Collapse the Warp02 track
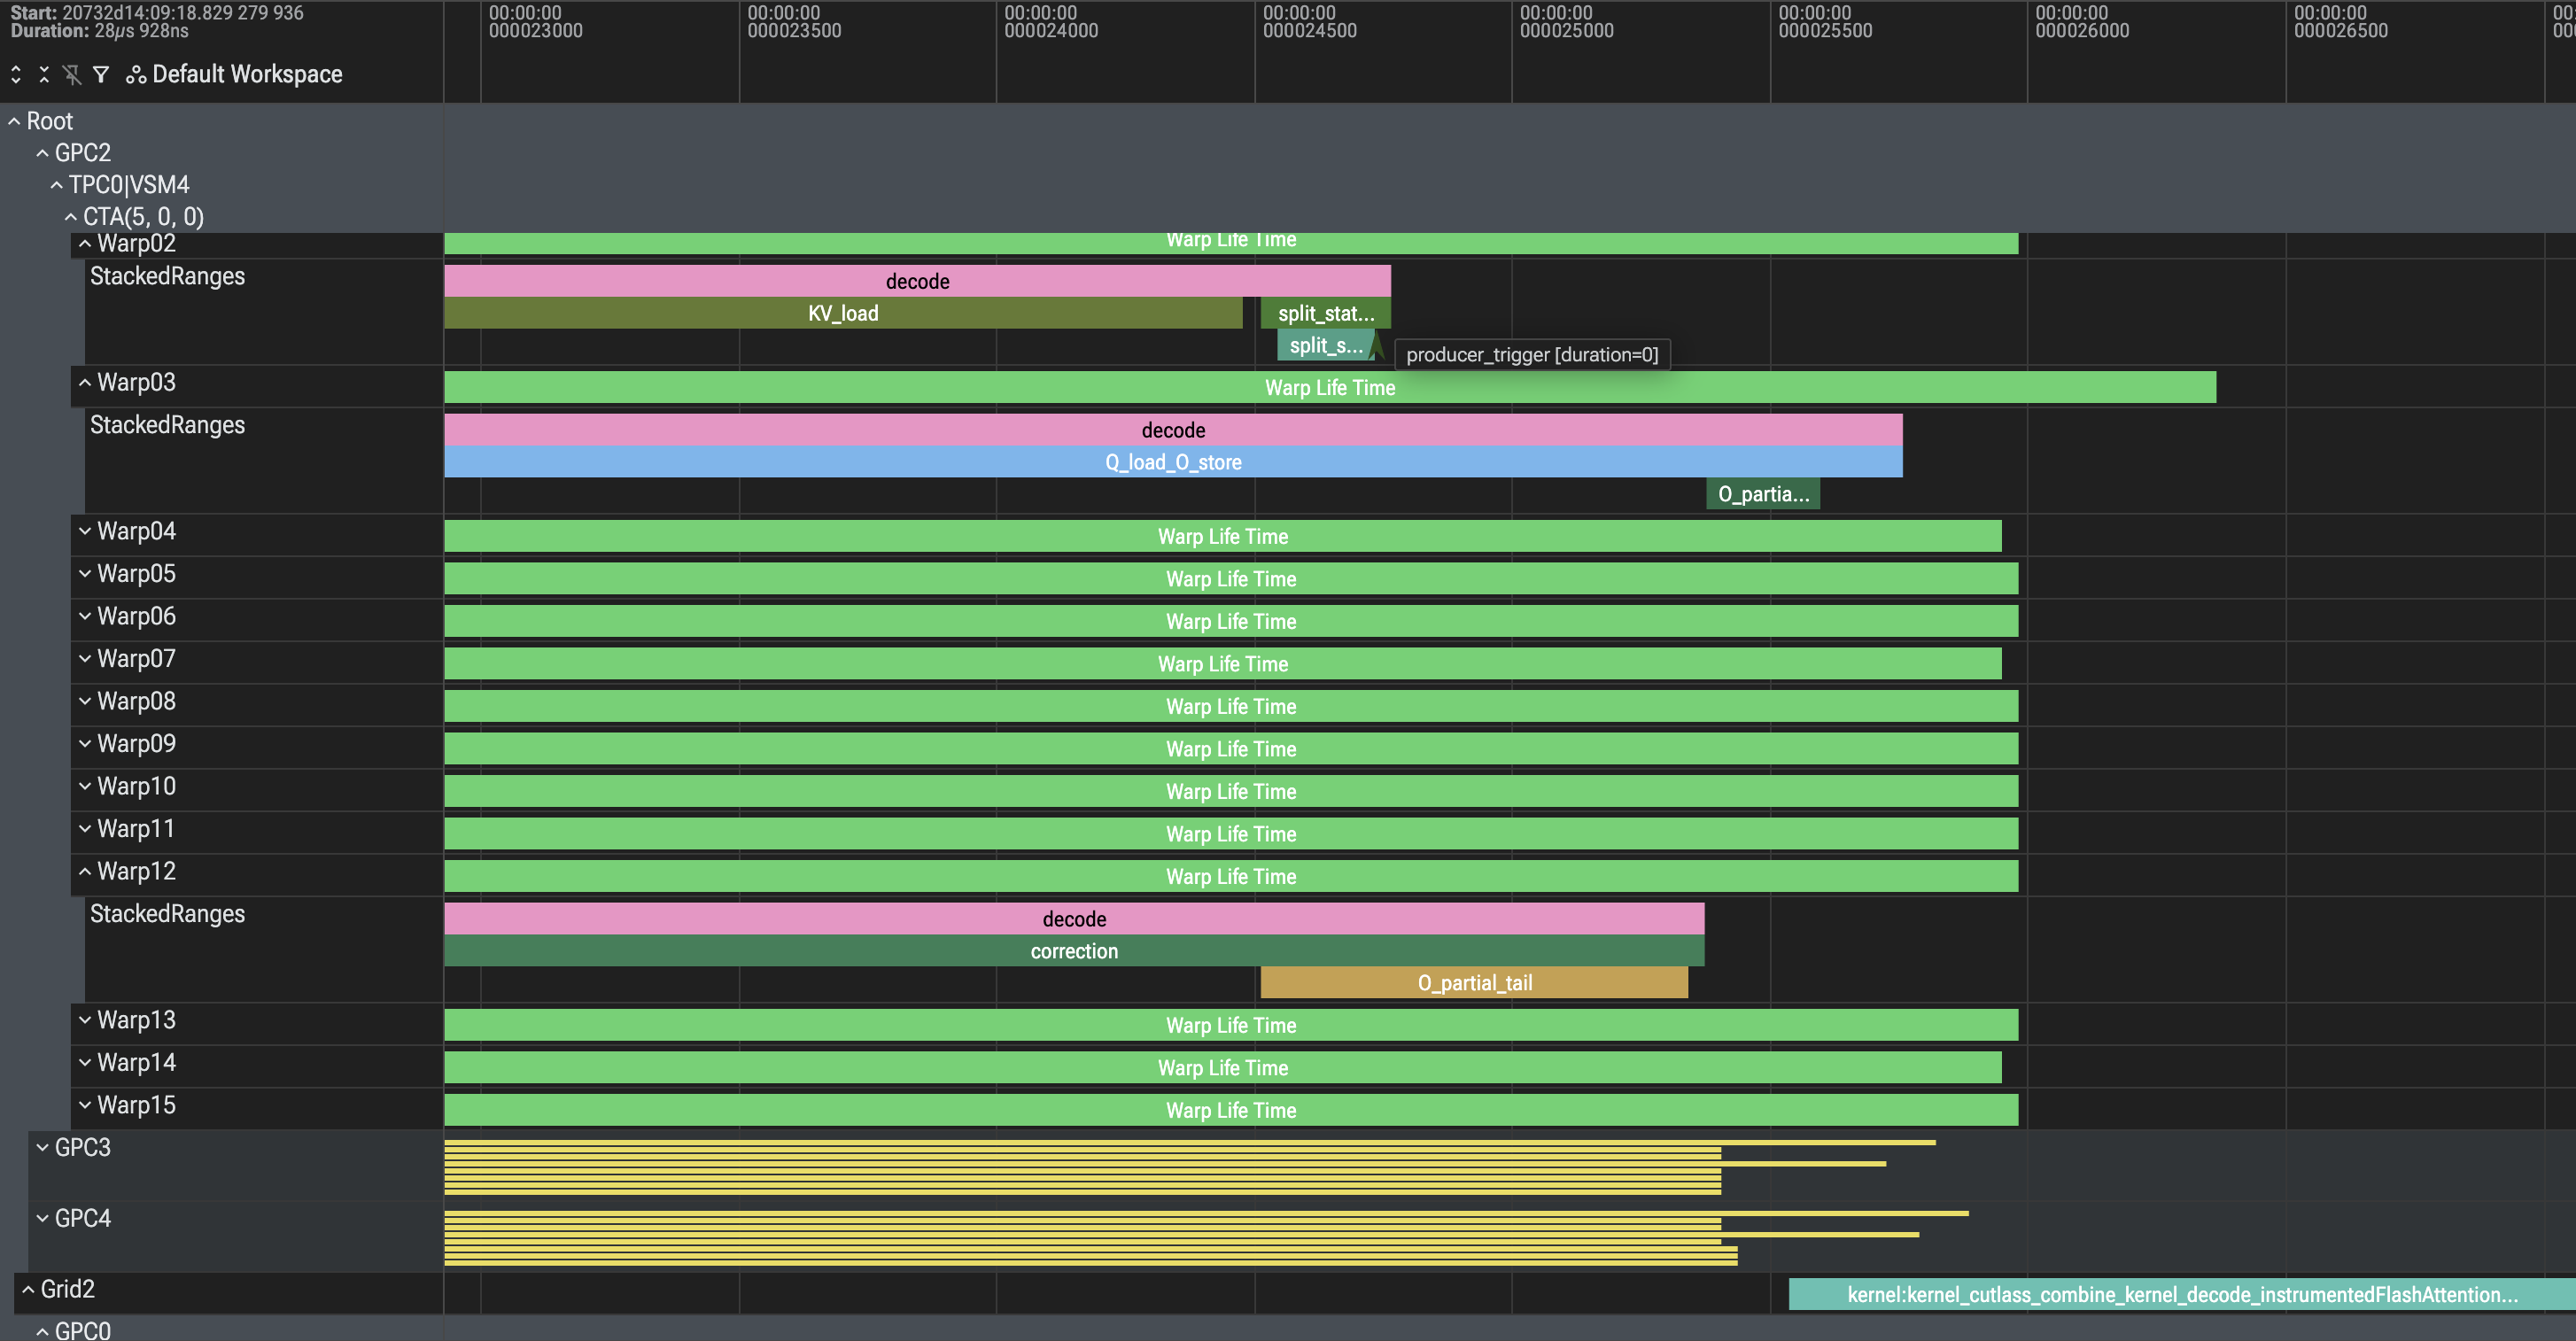2576x1341 pixels. [x=85, y=243]
